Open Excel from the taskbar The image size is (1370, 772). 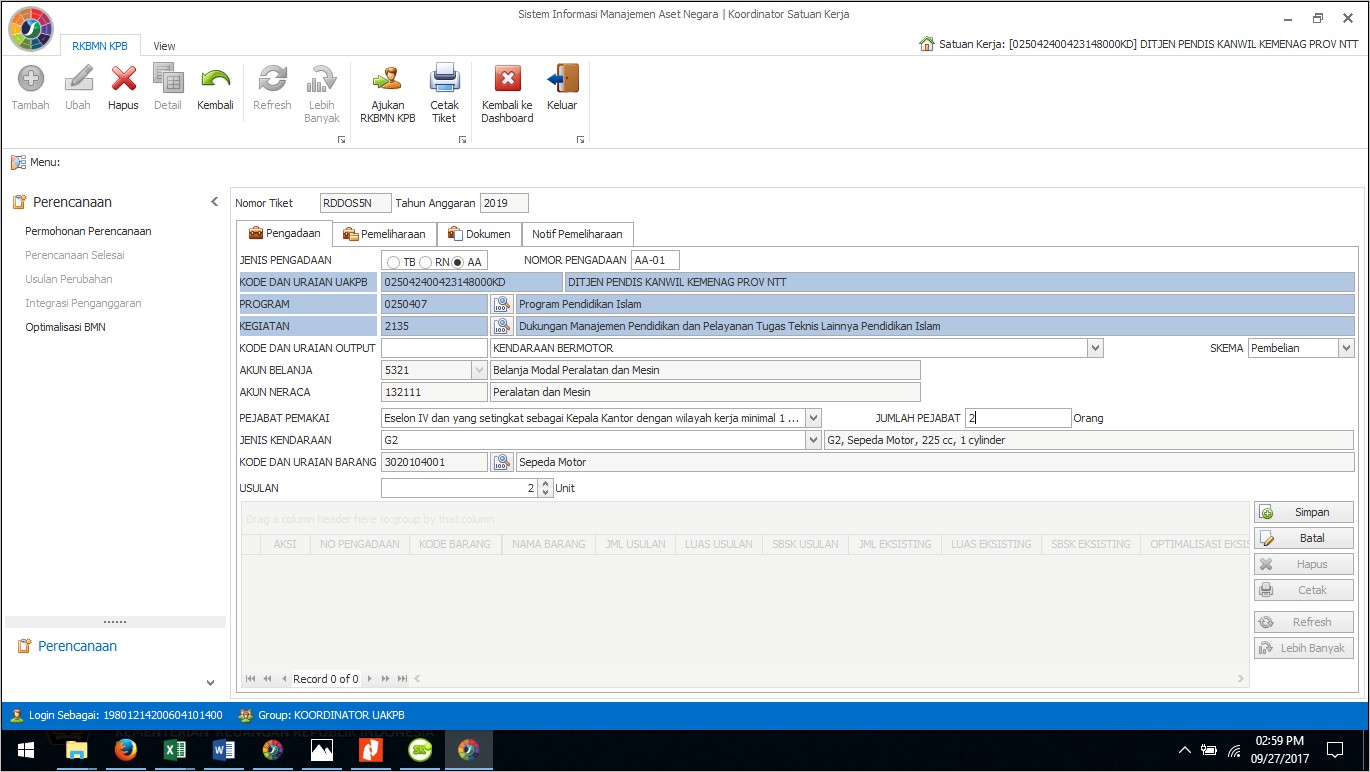point(175,750)
